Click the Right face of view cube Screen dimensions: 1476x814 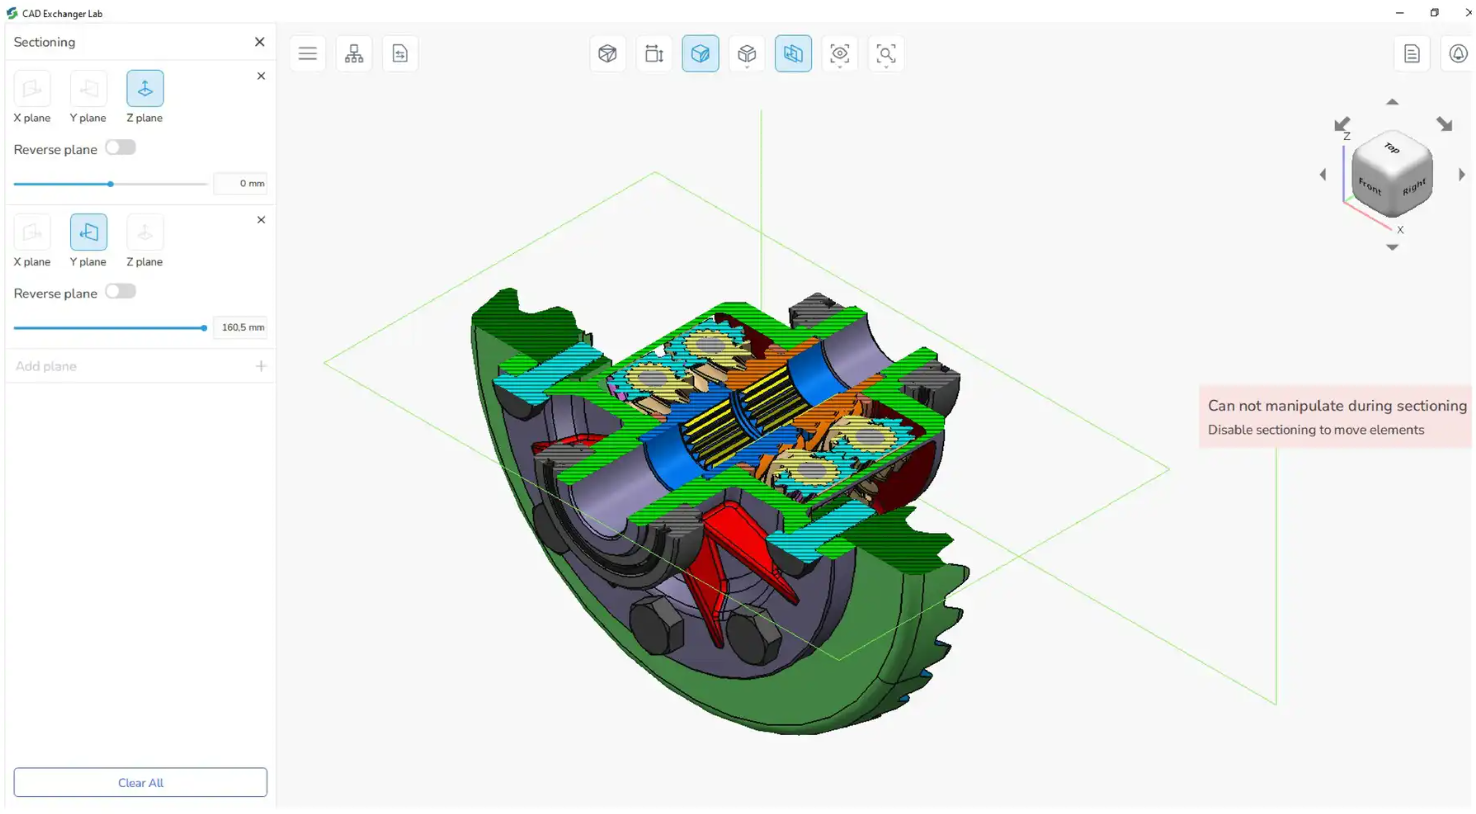pos(1413,187)
